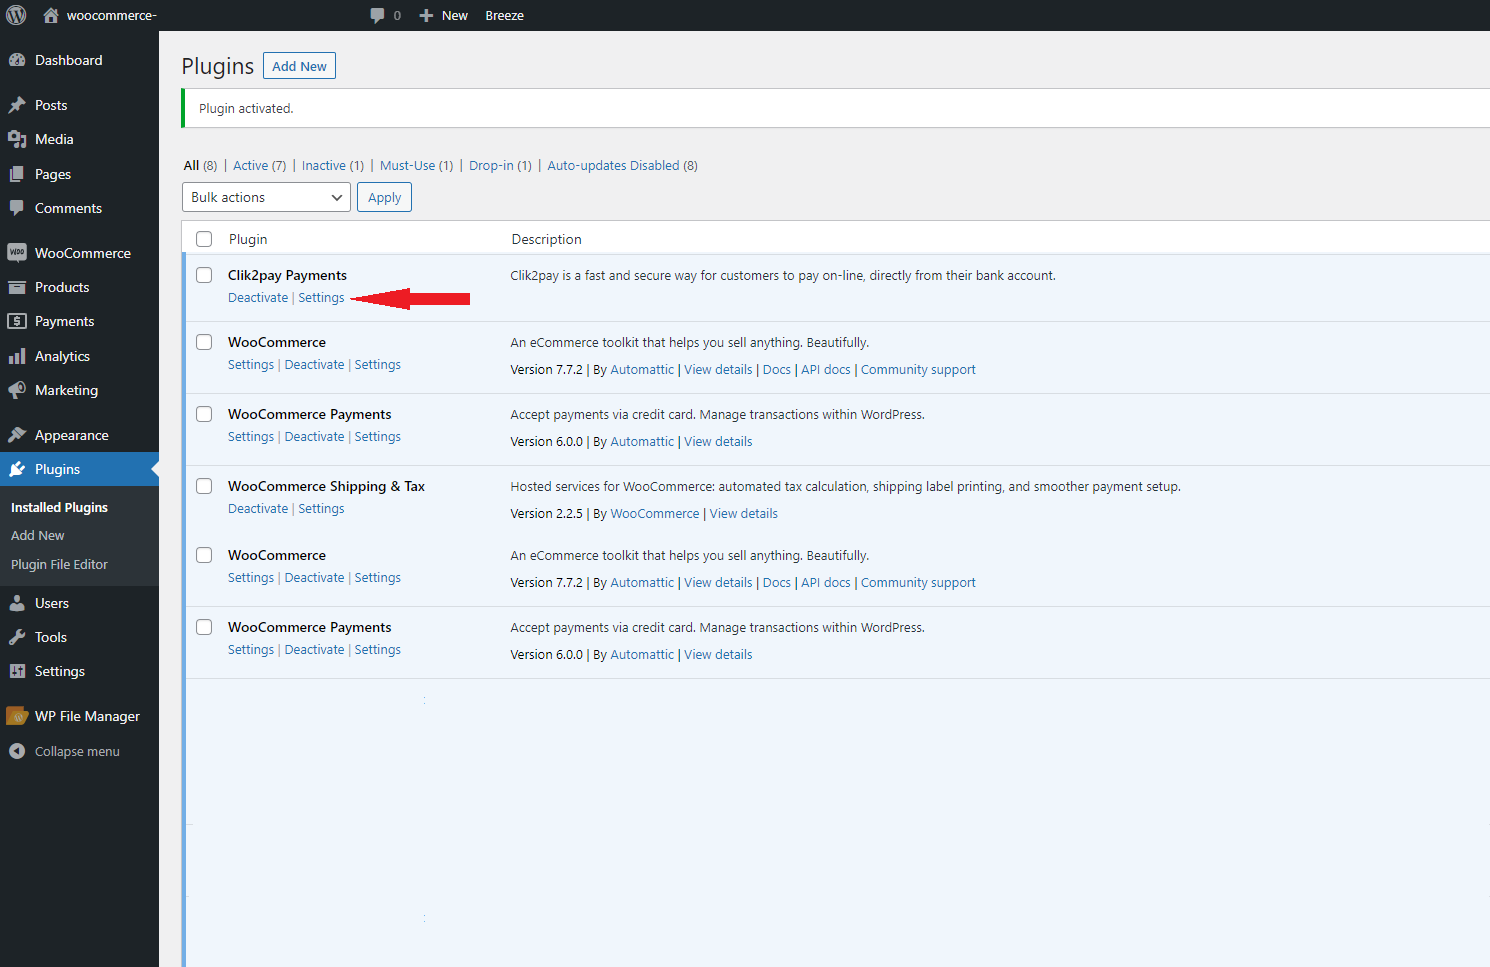Viewport: 1490px width, 967px height.
Task: Click the Appearance paintbrush icon
Action: click(17, 435)
